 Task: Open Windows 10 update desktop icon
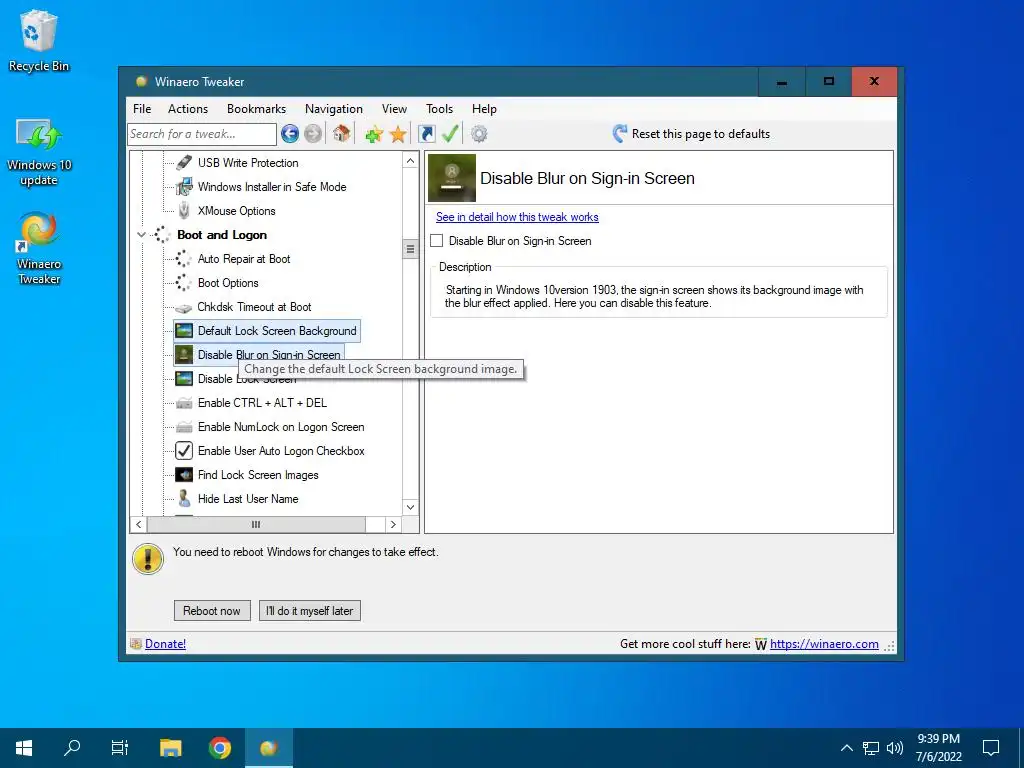click(39, 152)
